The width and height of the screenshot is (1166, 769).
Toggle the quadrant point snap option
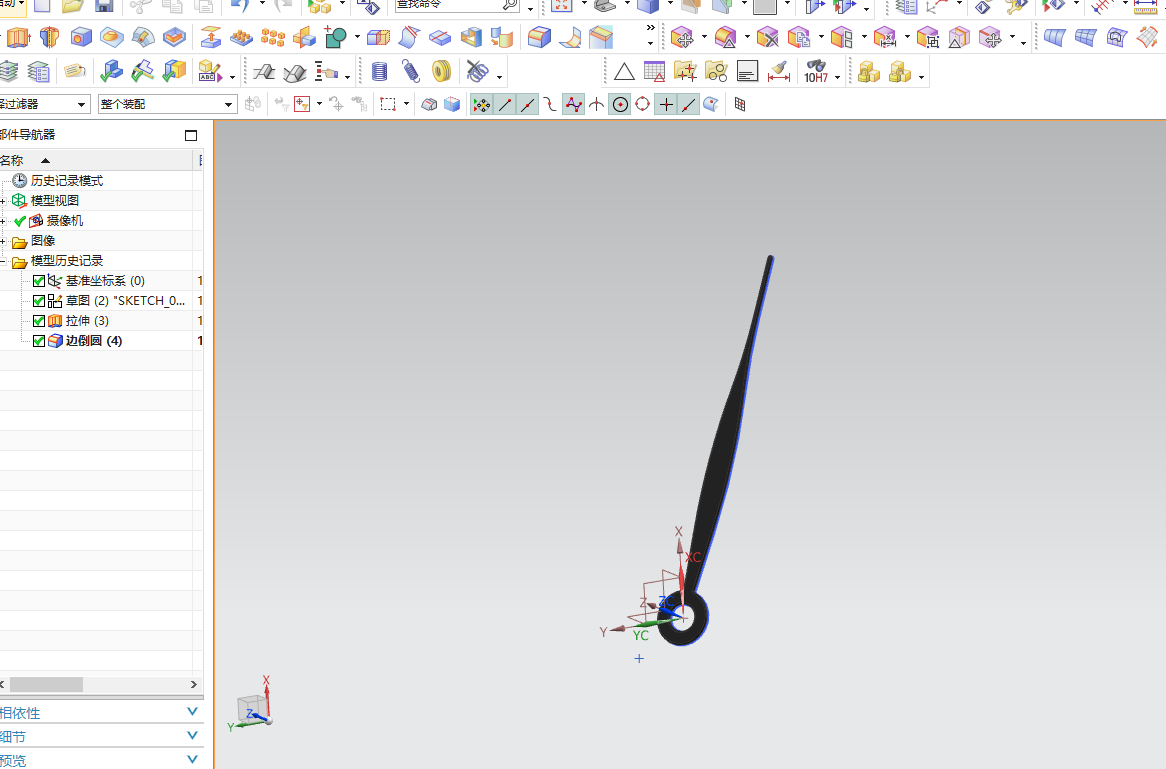pos(642,105)
